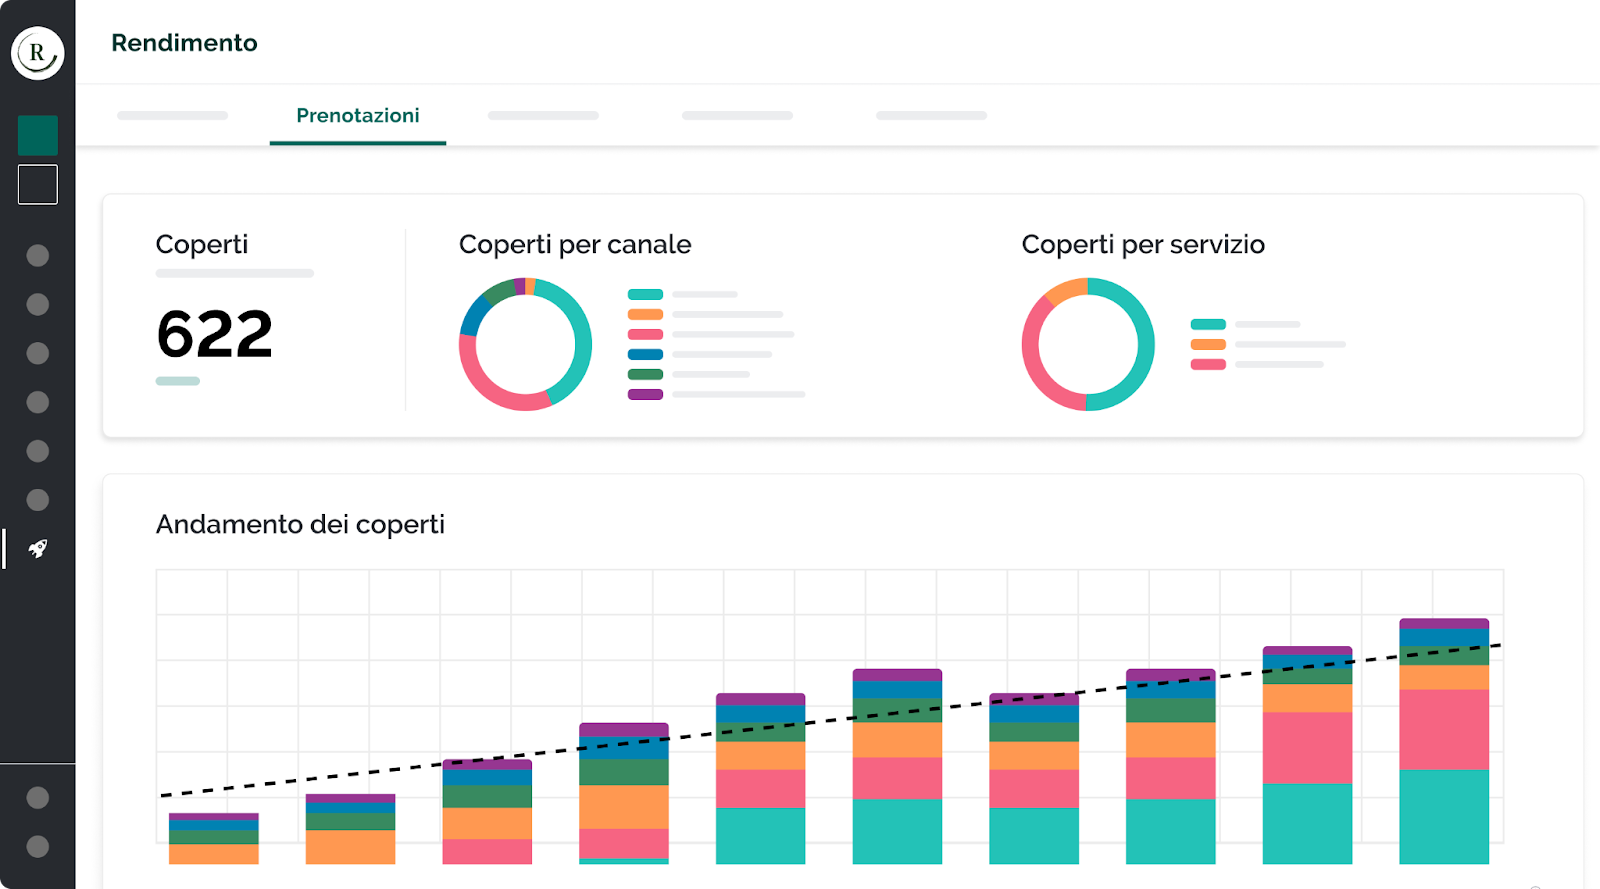Select the solid green square sidebar icon
The image size is (1600, 889).
point(38,135)
